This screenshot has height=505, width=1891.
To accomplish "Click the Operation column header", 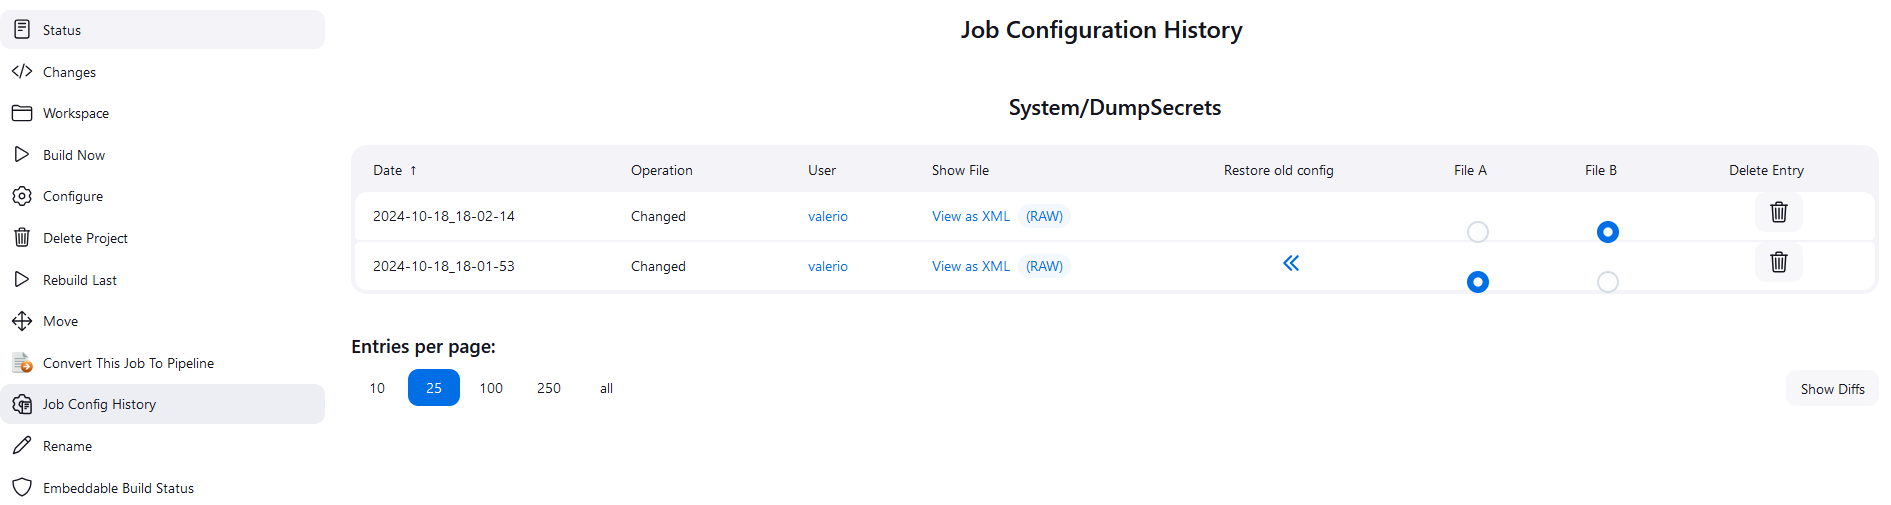I will (662, 170).
